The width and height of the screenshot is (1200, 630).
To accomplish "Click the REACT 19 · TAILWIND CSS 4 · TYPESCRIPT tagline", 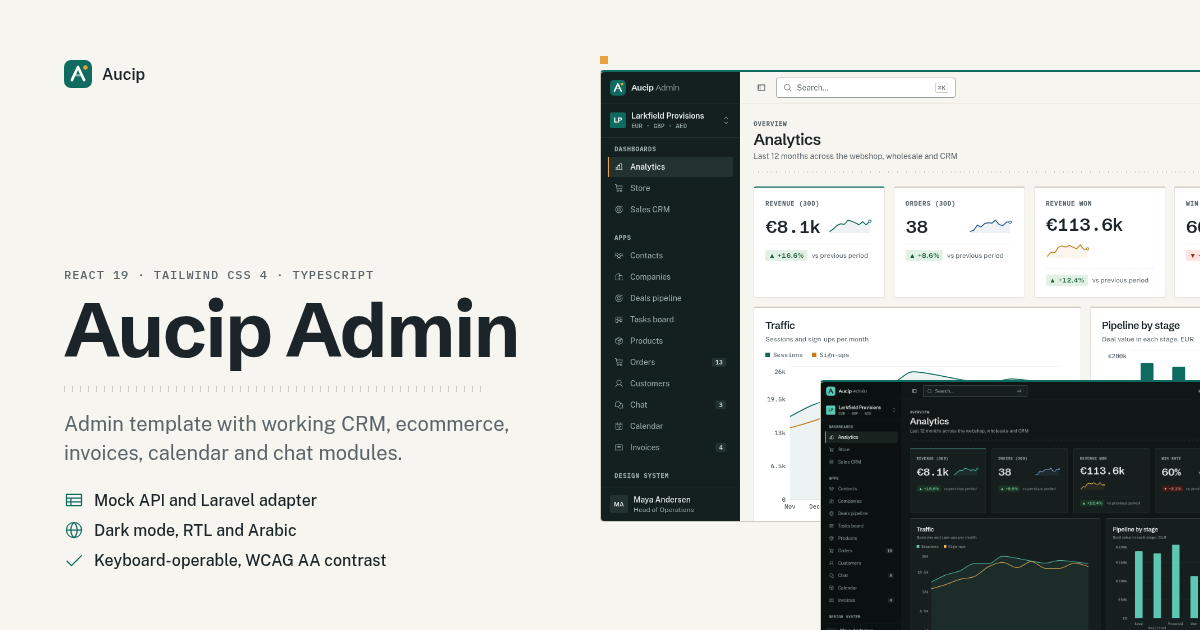I will [219, 275].
